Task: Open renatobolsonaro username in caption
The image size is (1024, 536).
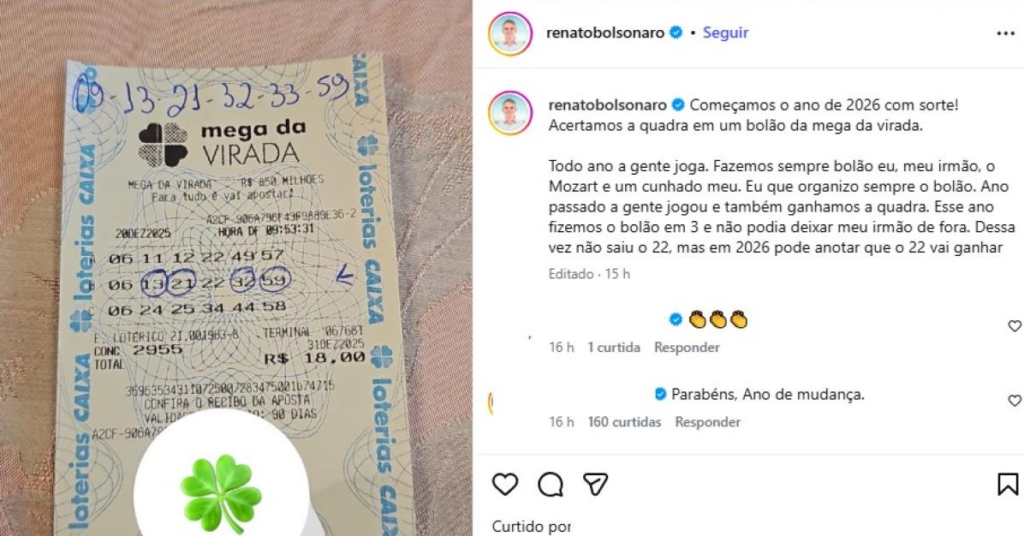Action: (607, 105)
